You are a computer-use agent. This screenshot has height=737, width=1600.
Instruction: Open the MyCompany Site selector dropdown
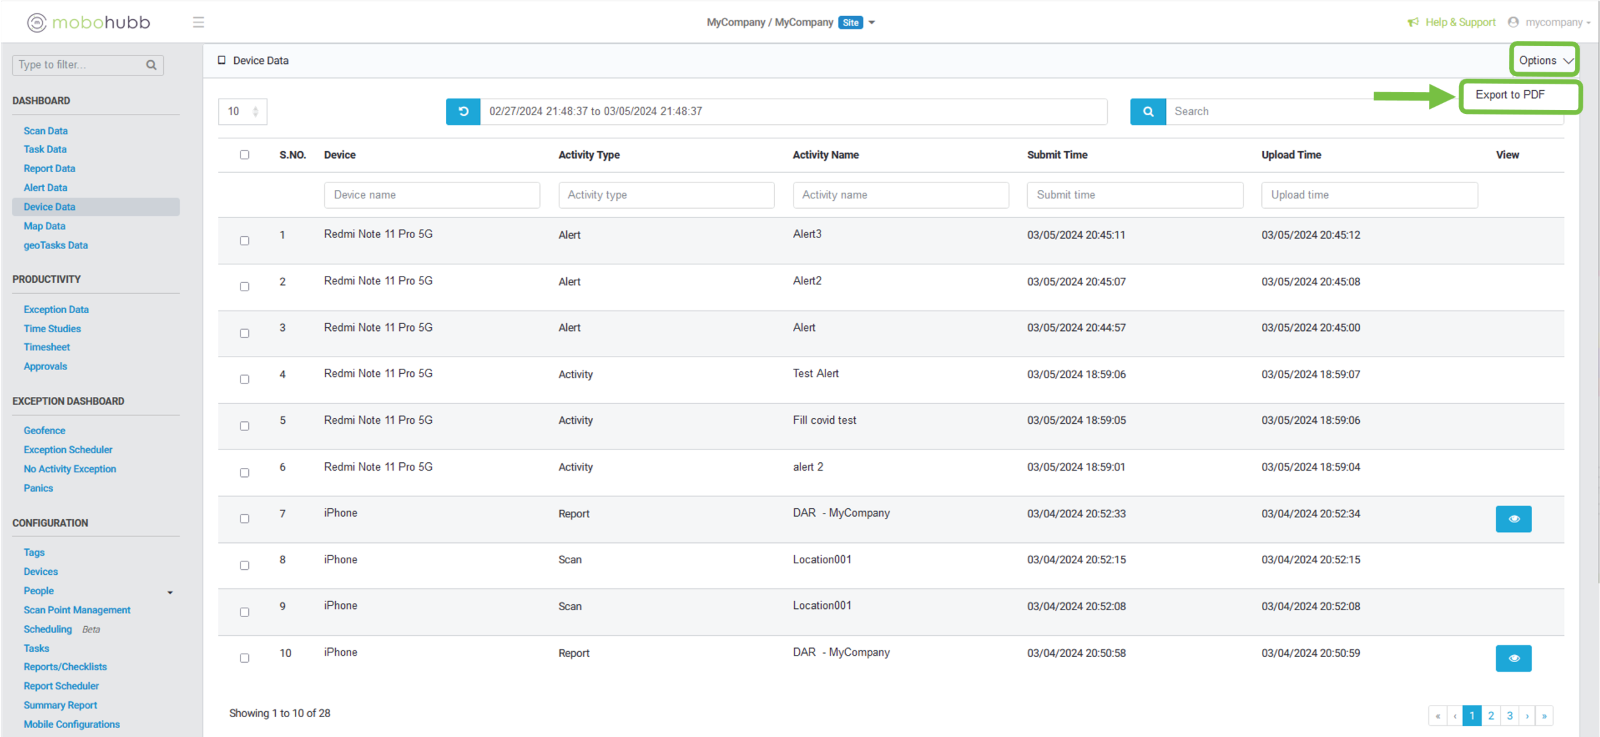[871, 22]
